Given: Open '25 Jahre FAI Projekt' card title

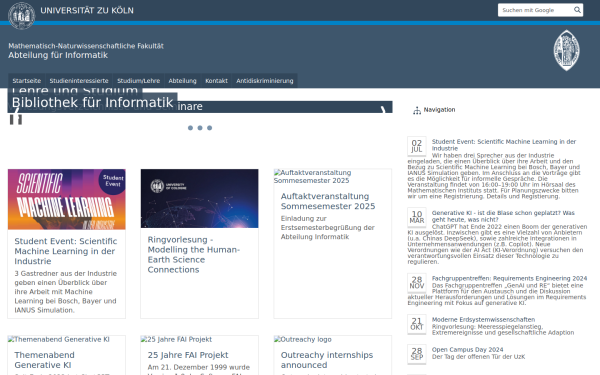Looking at the screenshot, I should click(188, 355).
